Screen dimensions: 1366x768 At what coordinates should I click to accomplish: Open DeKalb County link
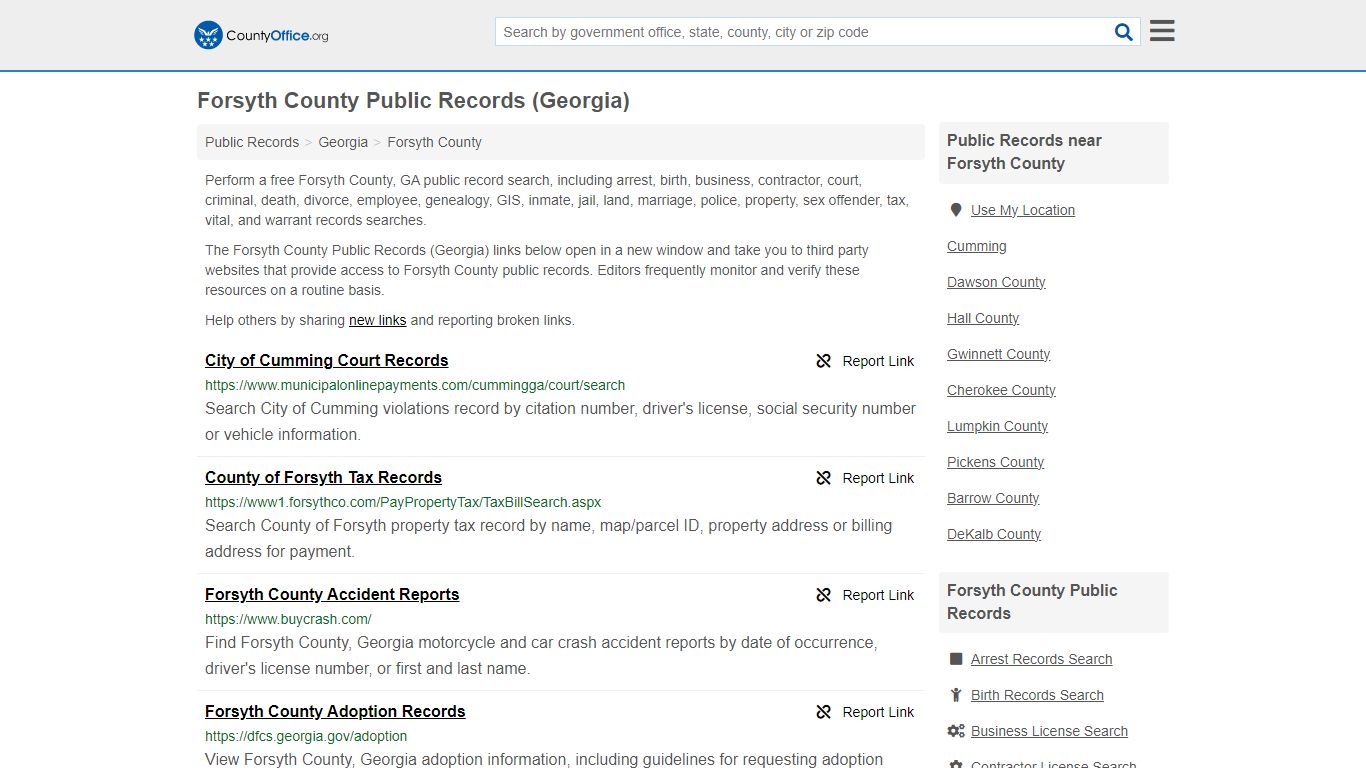pos(994,534)
